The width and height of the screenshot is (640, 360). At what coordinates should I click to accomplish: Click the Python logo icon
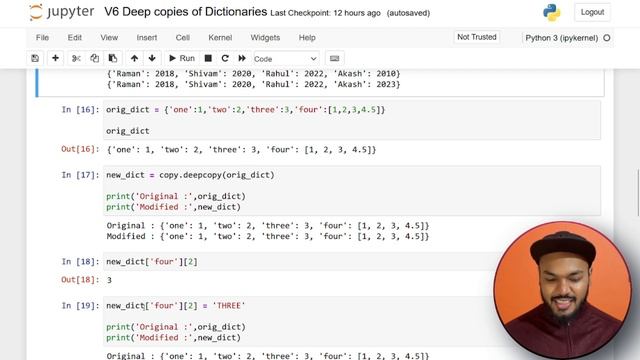[x=551, y=12]
